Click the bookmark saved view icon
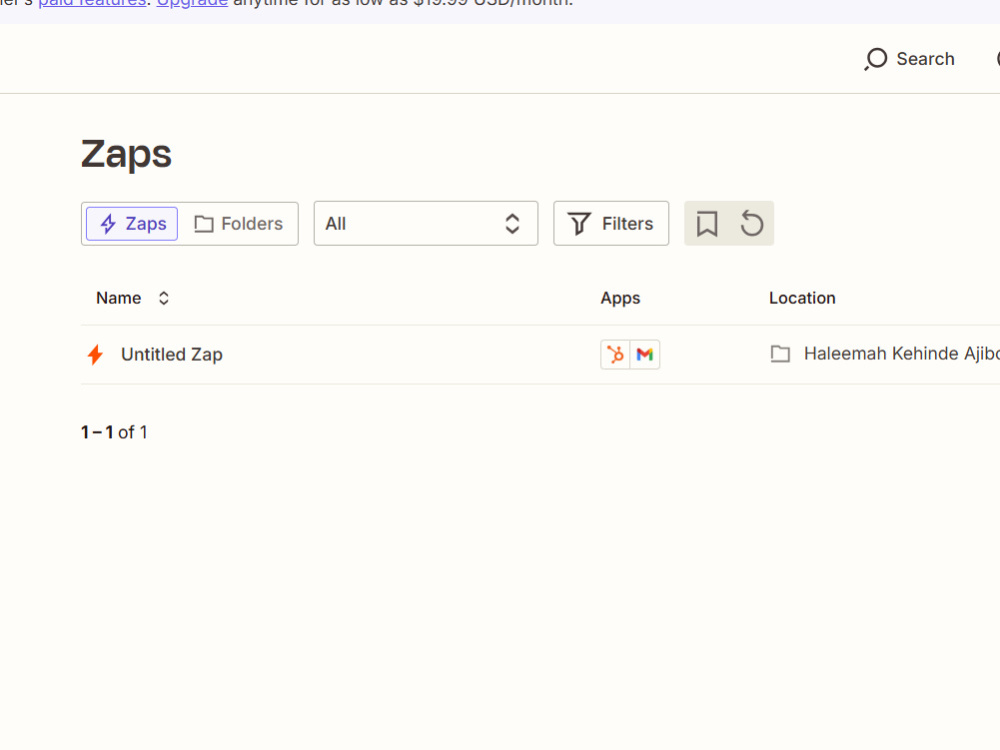This screenshot has height=750, width=1000. point(707,224)
